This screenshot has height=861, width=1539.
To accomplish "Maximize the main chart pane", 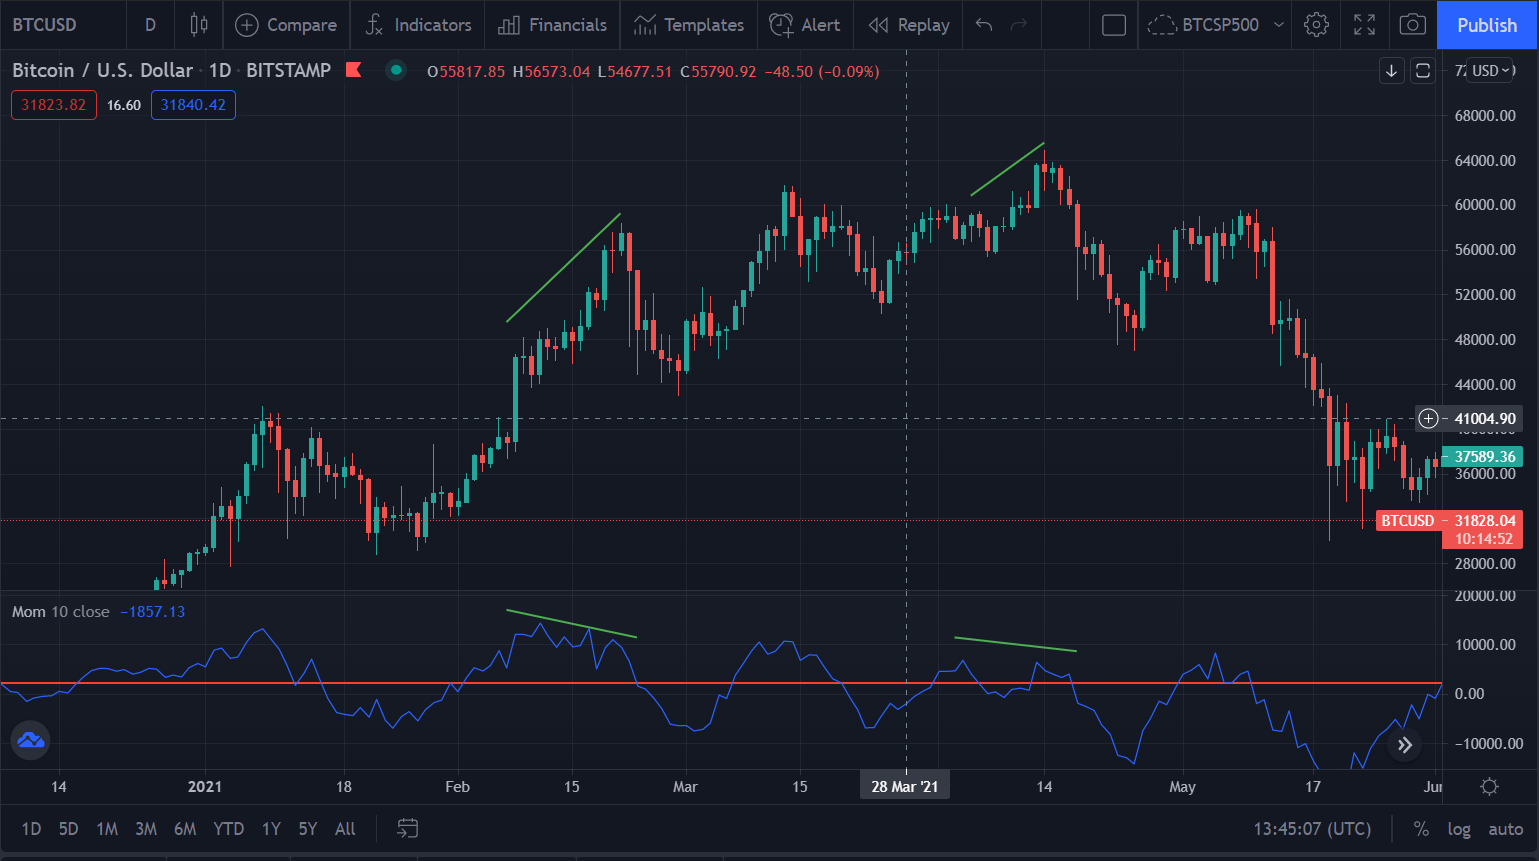I will [1422, 70].
